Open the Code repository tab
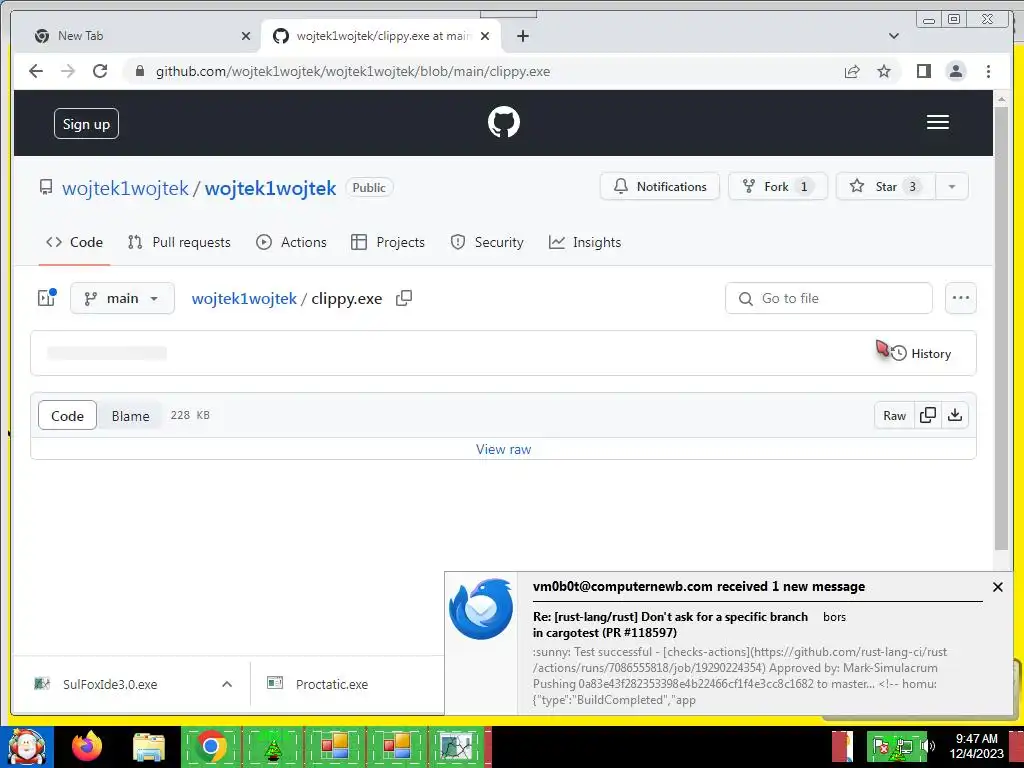Image resolution: width=1024 pixels, height=768 pixels. tap(74, 242)
